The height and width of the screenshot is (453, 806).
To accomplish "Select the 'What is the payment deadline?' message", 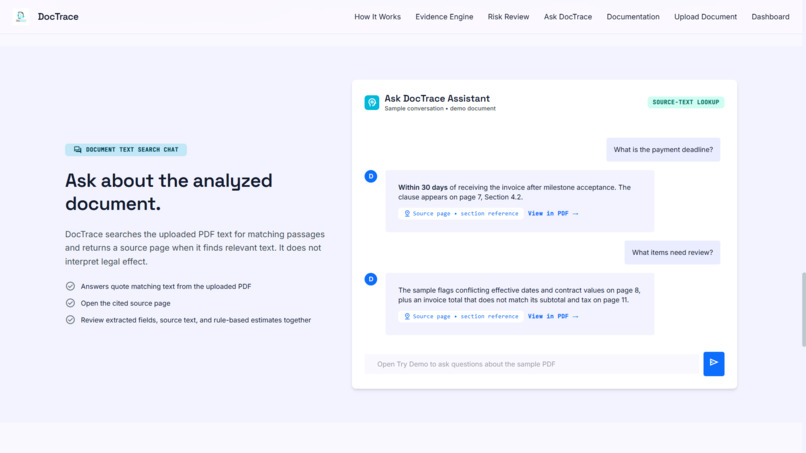I will point(663,150).
